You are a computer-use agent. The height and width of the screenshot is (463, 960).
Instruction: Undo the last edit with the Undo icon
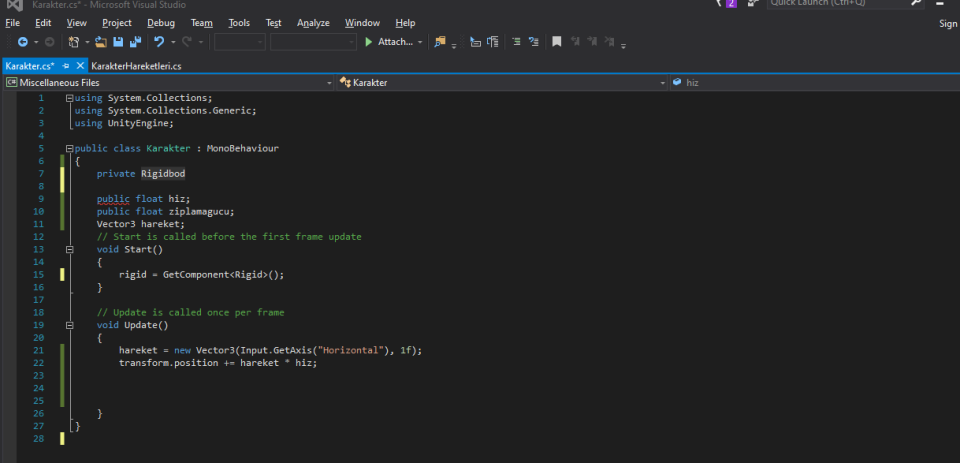158,42
